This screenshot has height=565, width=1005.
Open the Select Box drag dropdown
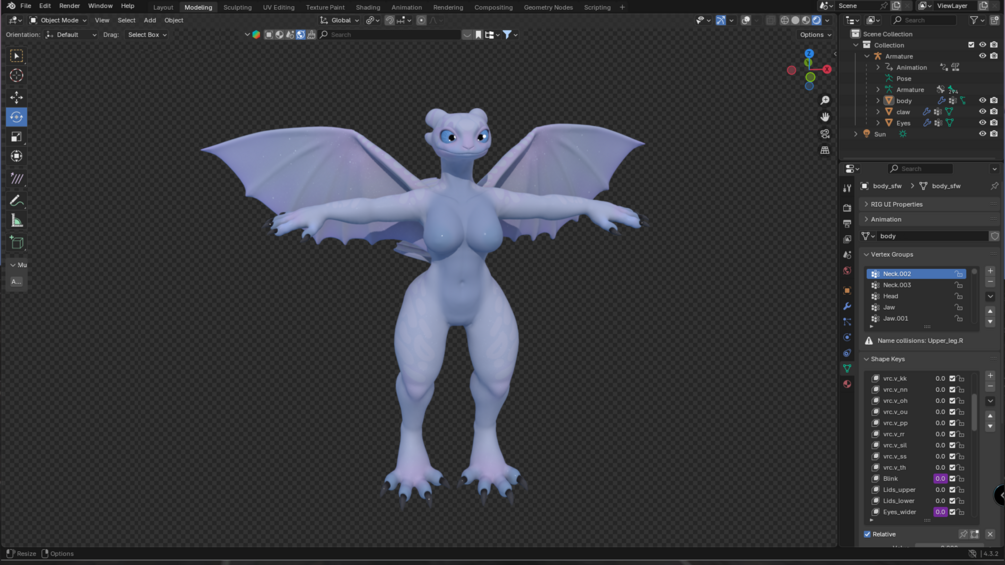click(x=147, y=35)
